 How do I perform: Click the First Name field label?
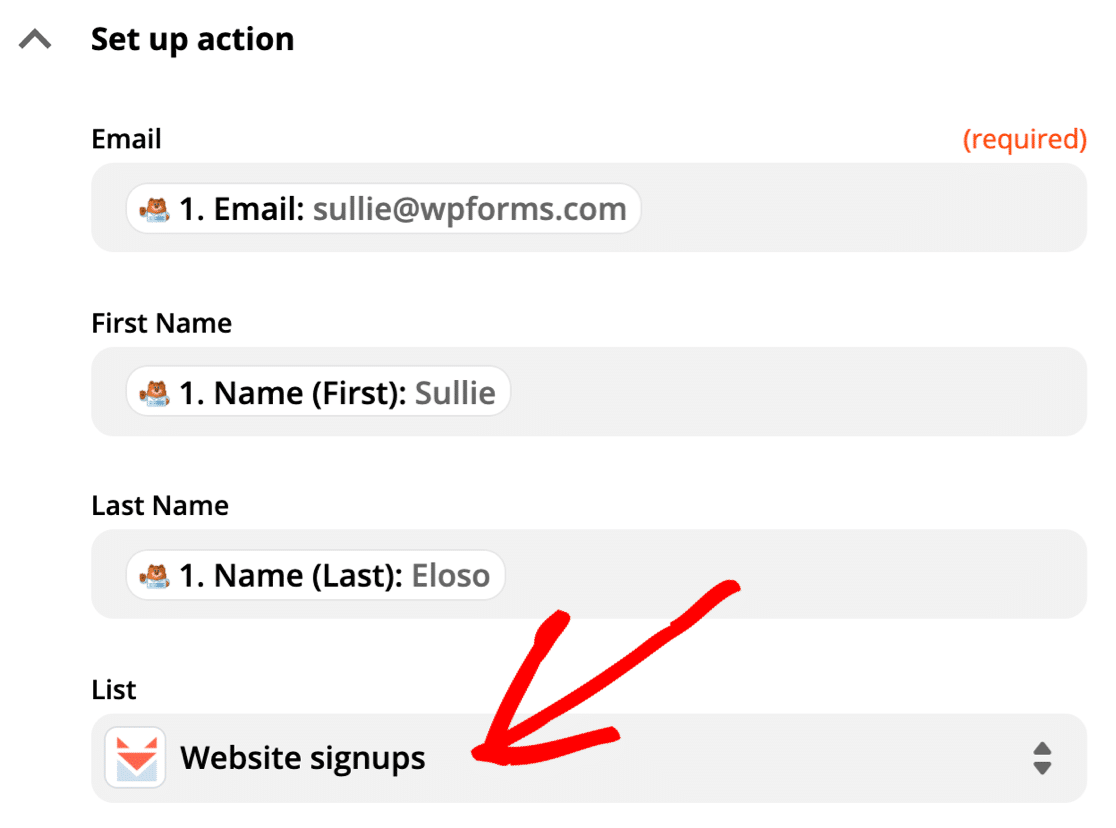[161, 323]
